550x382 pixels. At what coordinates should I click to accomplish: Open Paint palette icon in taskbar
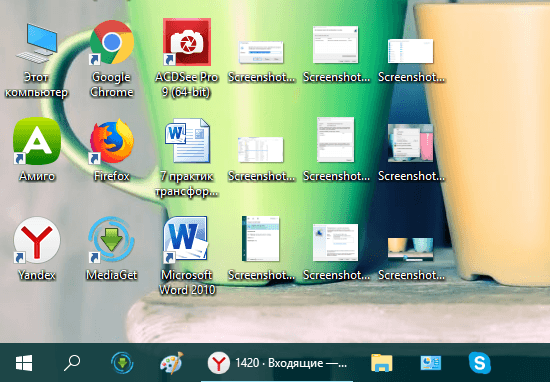(x=172, y=363)
